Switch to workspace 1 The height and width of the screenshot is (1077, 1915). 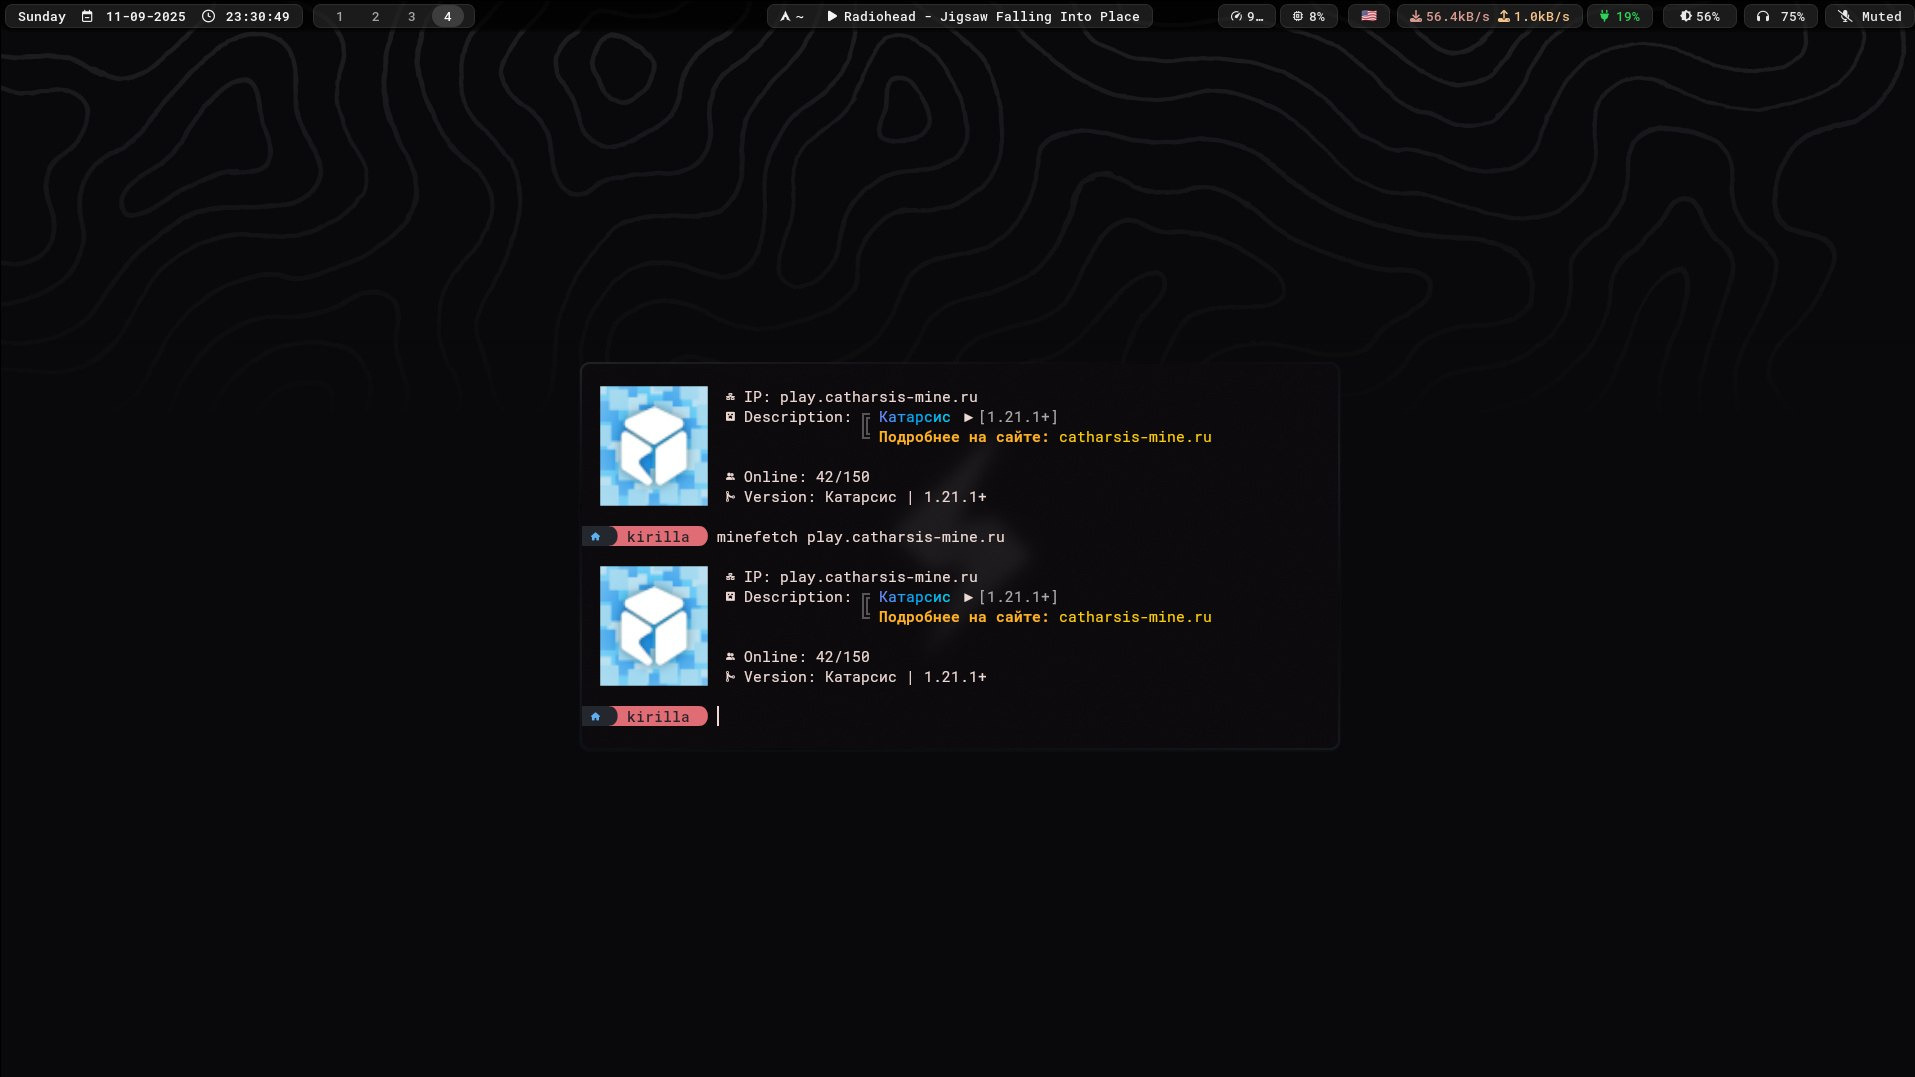[x=339, y=16]
